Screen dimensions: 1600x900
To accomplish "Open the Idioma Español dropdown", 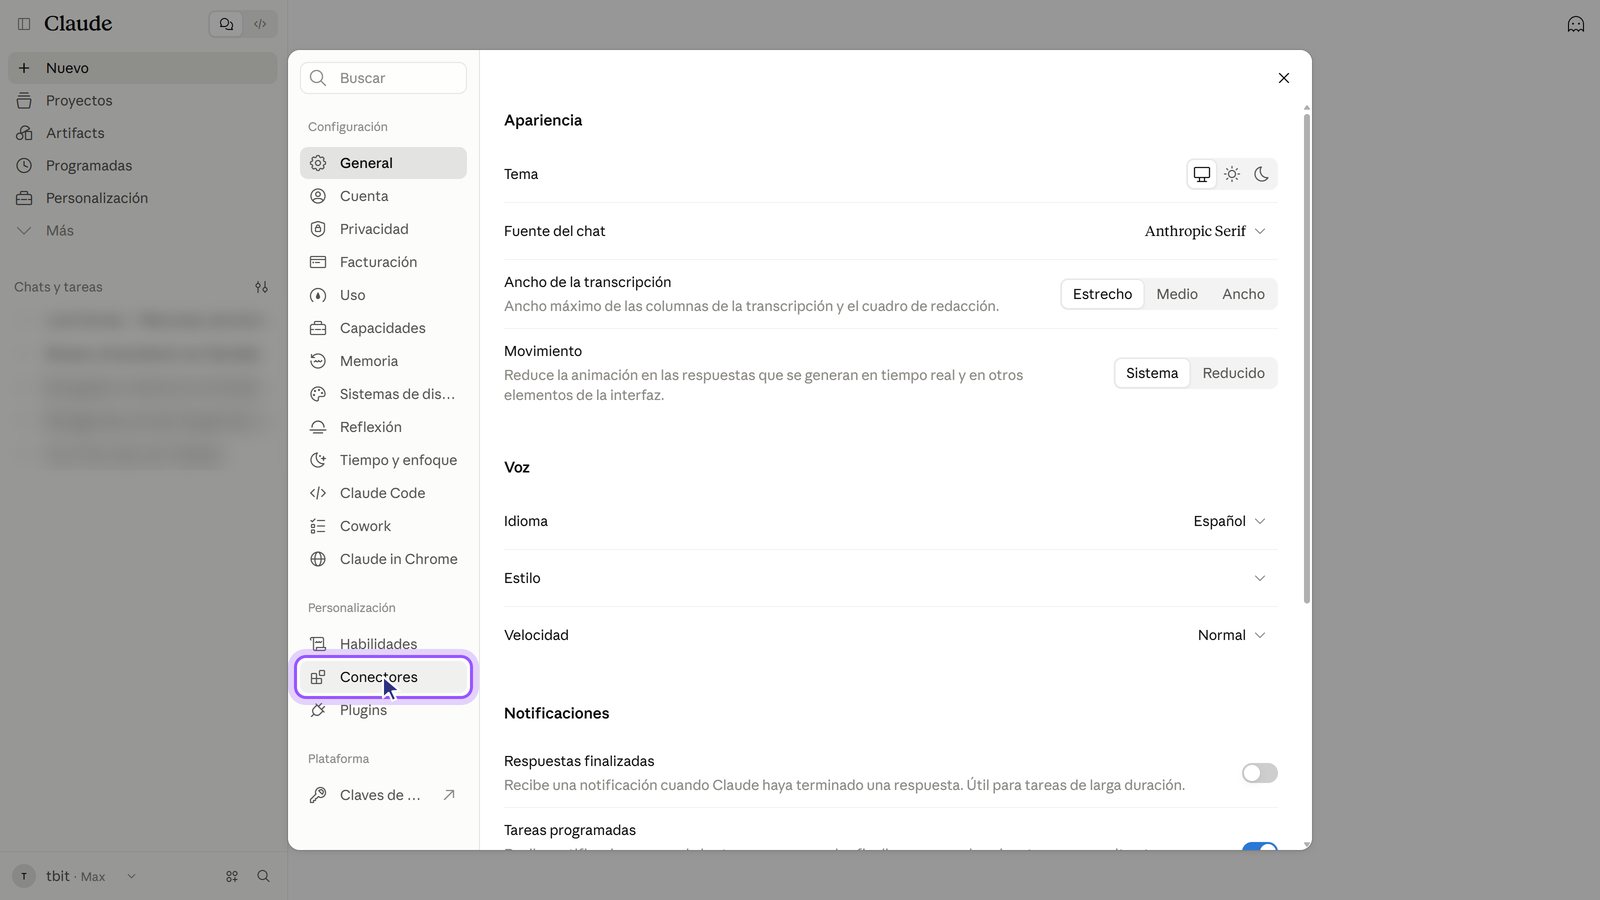I will (x=1229, y=521).
